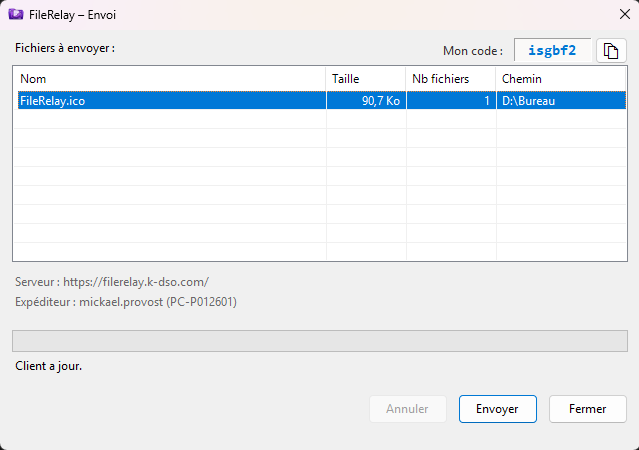Click the 'Fichiers à envoyer :' label

65,48
